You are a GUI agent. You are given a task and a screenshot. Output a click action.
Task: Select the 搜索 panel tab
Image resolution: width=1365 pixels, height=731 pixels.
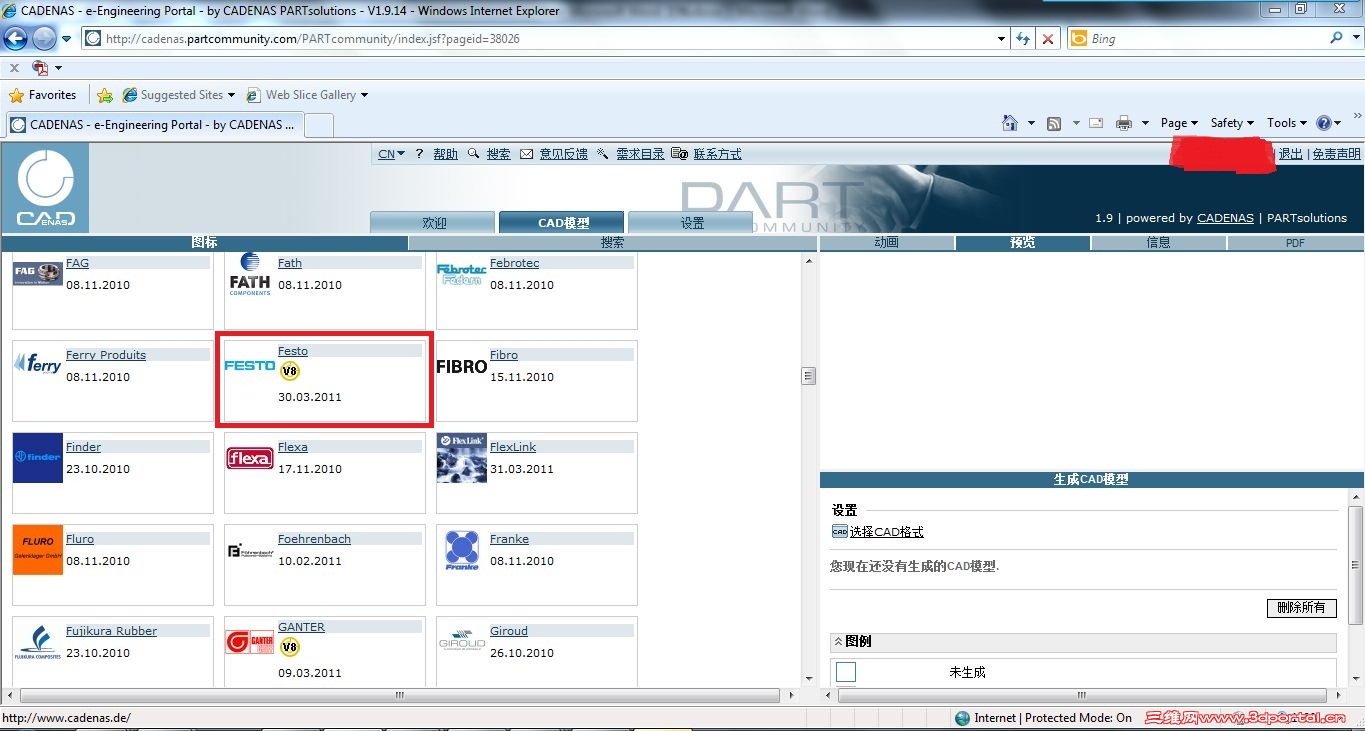[x=612, y=243]
